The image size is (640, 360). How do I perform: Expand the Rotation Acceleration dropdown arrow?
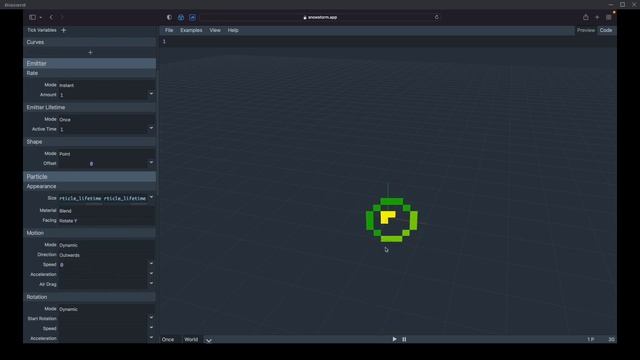151,338
